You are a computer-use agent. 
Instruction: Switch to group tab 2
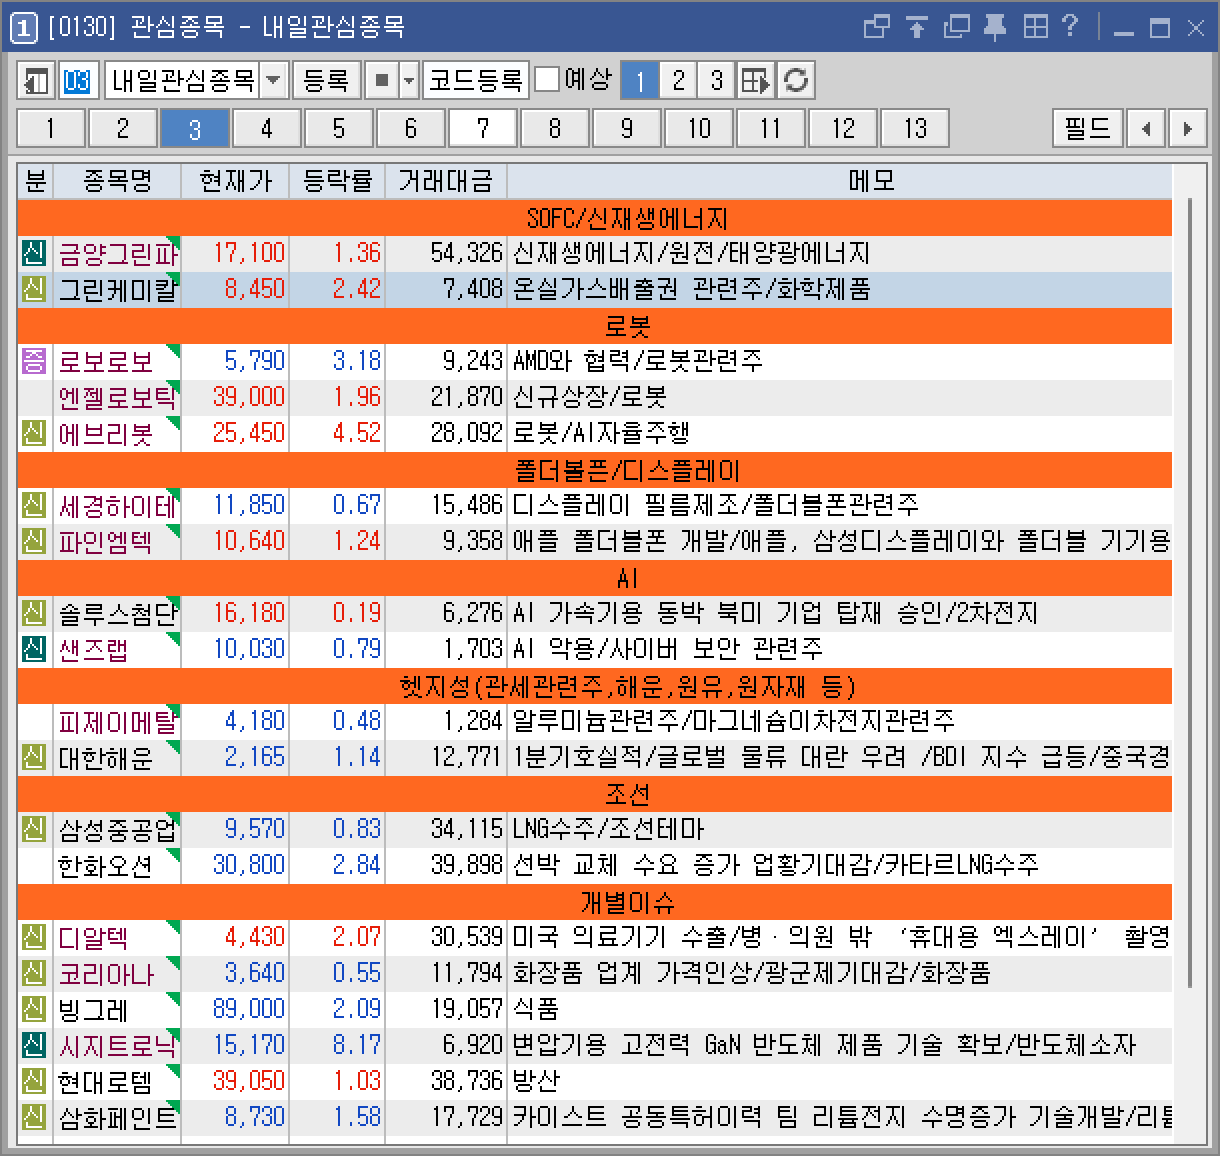[122, 128]
